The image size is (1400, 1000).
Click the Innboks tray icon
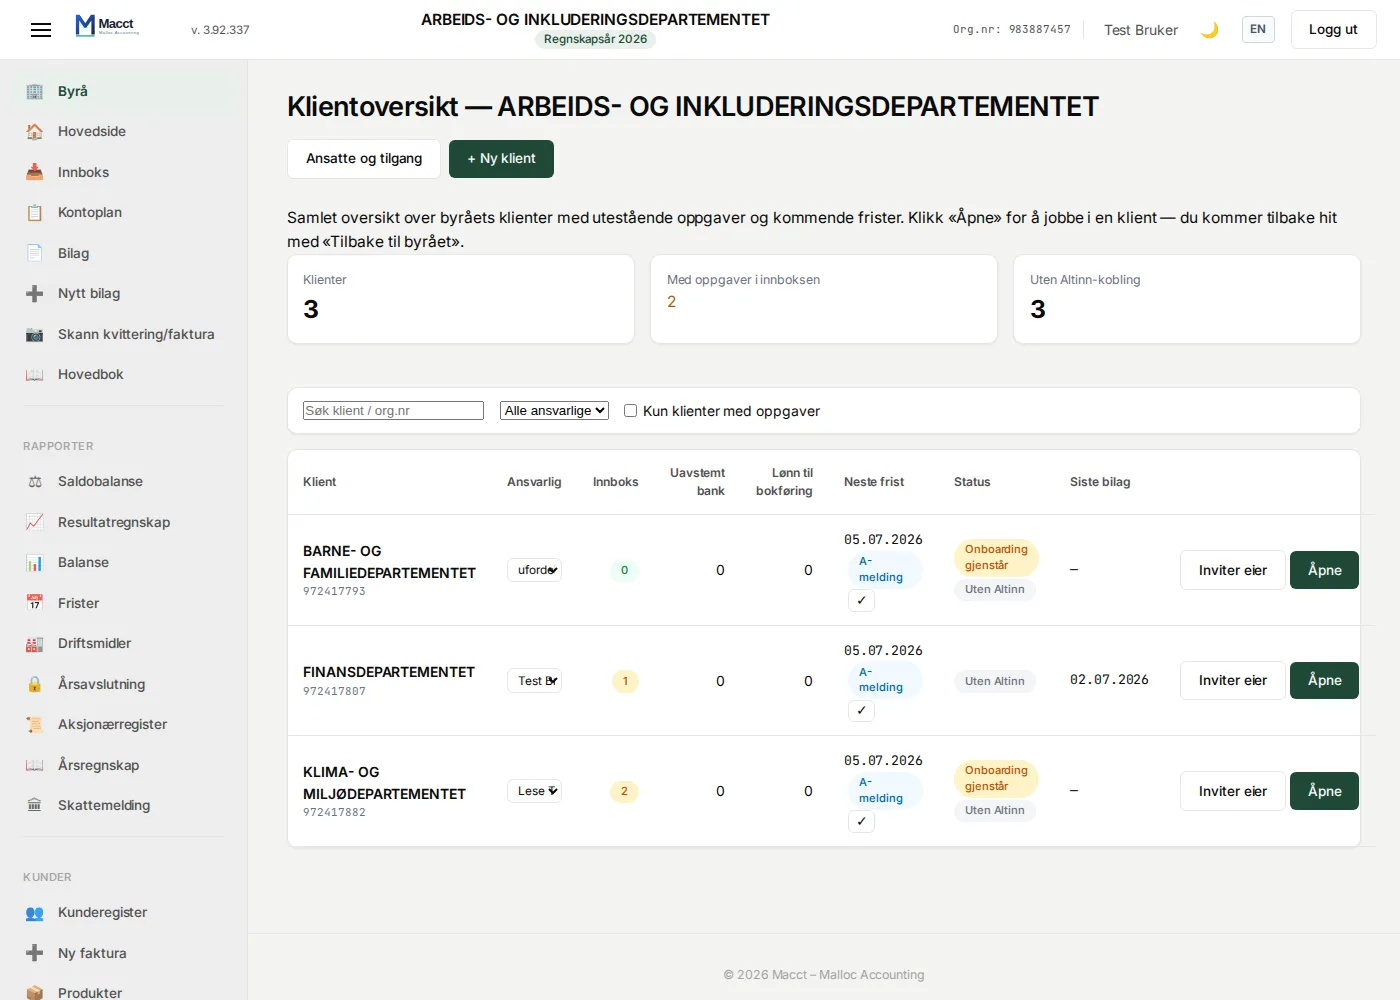pos(35,172)
